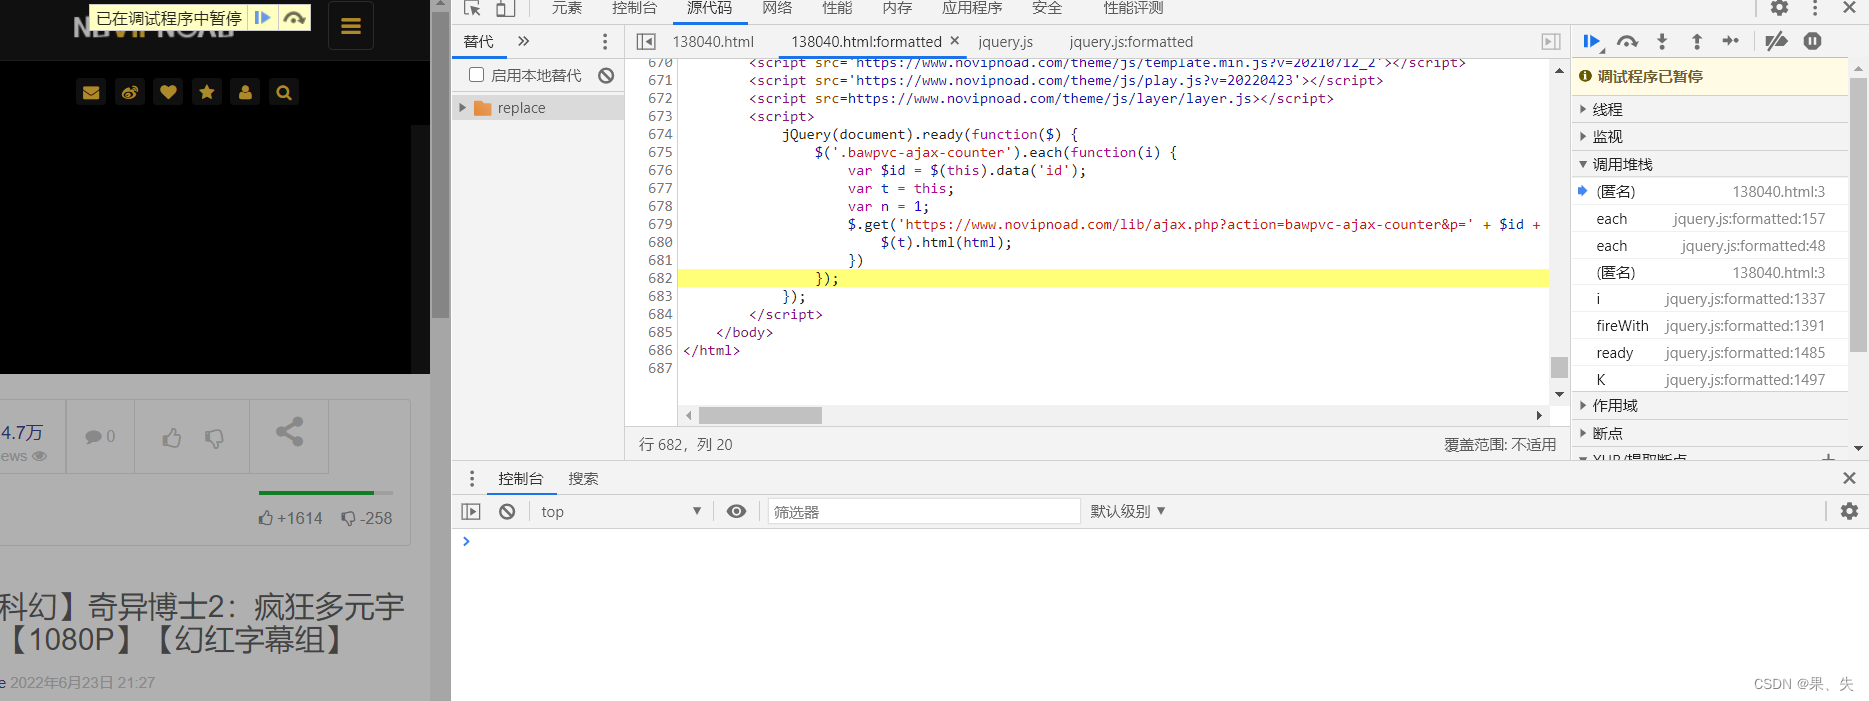Viewport: 1869px width, 701px height.
Task: Switch to 元素 panel tab
Action: [567, 8]
